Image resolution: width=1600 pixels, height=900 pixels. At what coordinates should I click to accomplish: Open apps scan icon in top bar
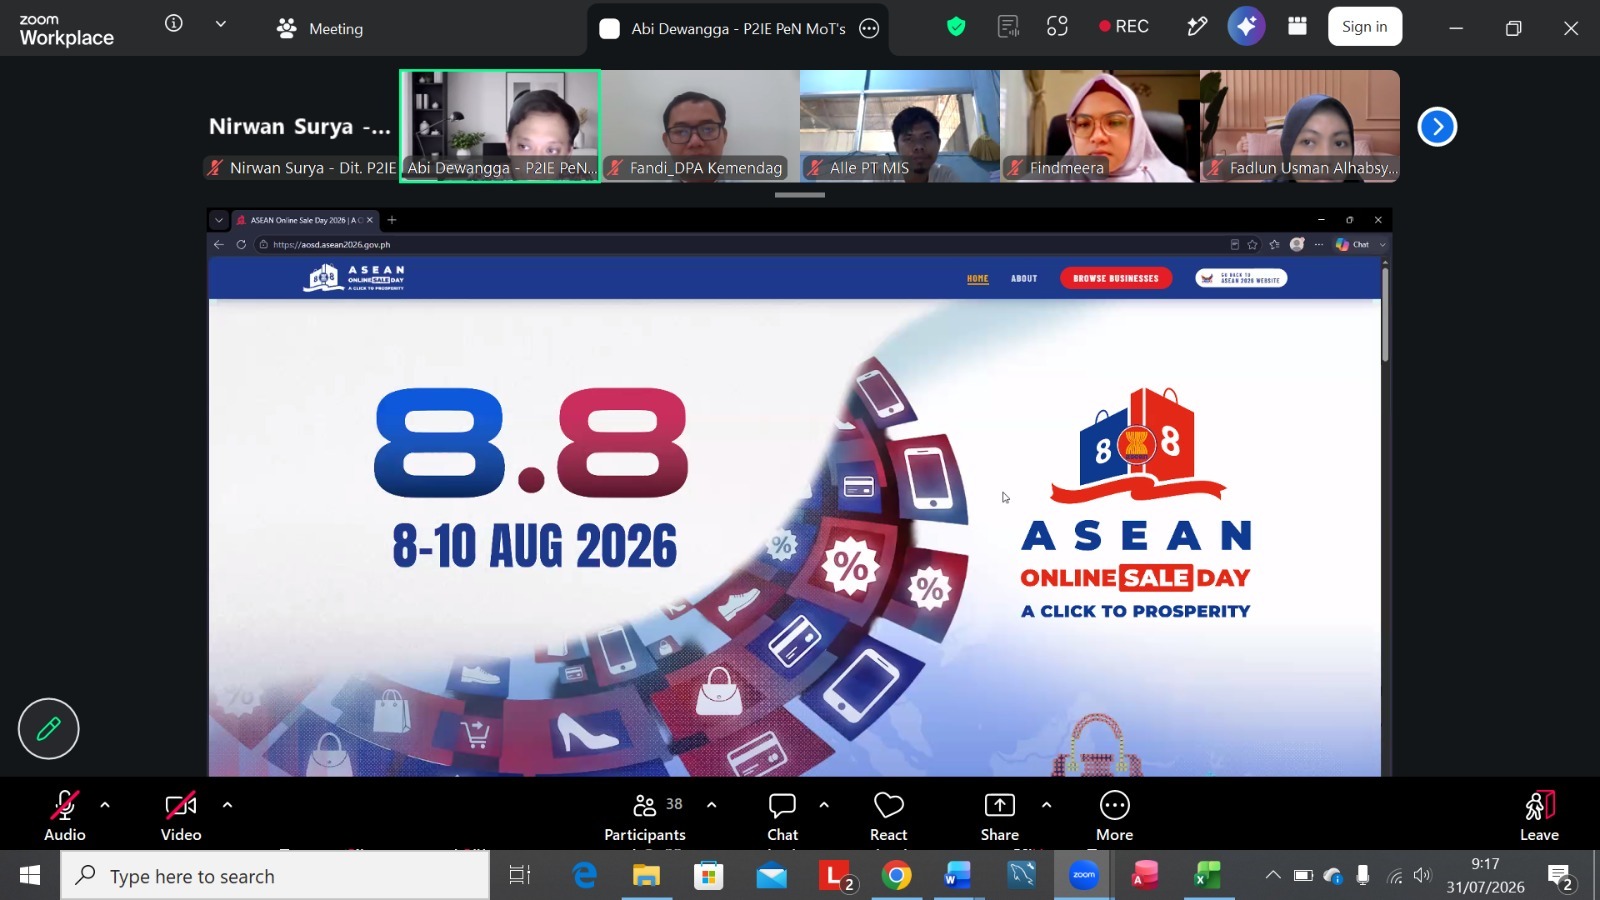coord(1057,27)
